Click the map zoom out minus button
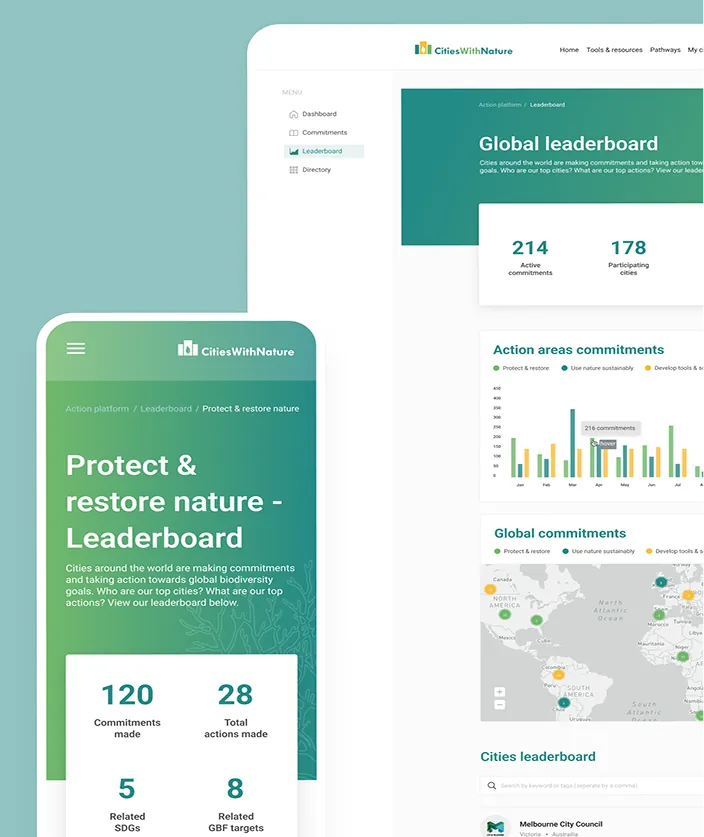The height and width of the screenshot is (837, 704). pyautogui.click(x=500, y=705)
